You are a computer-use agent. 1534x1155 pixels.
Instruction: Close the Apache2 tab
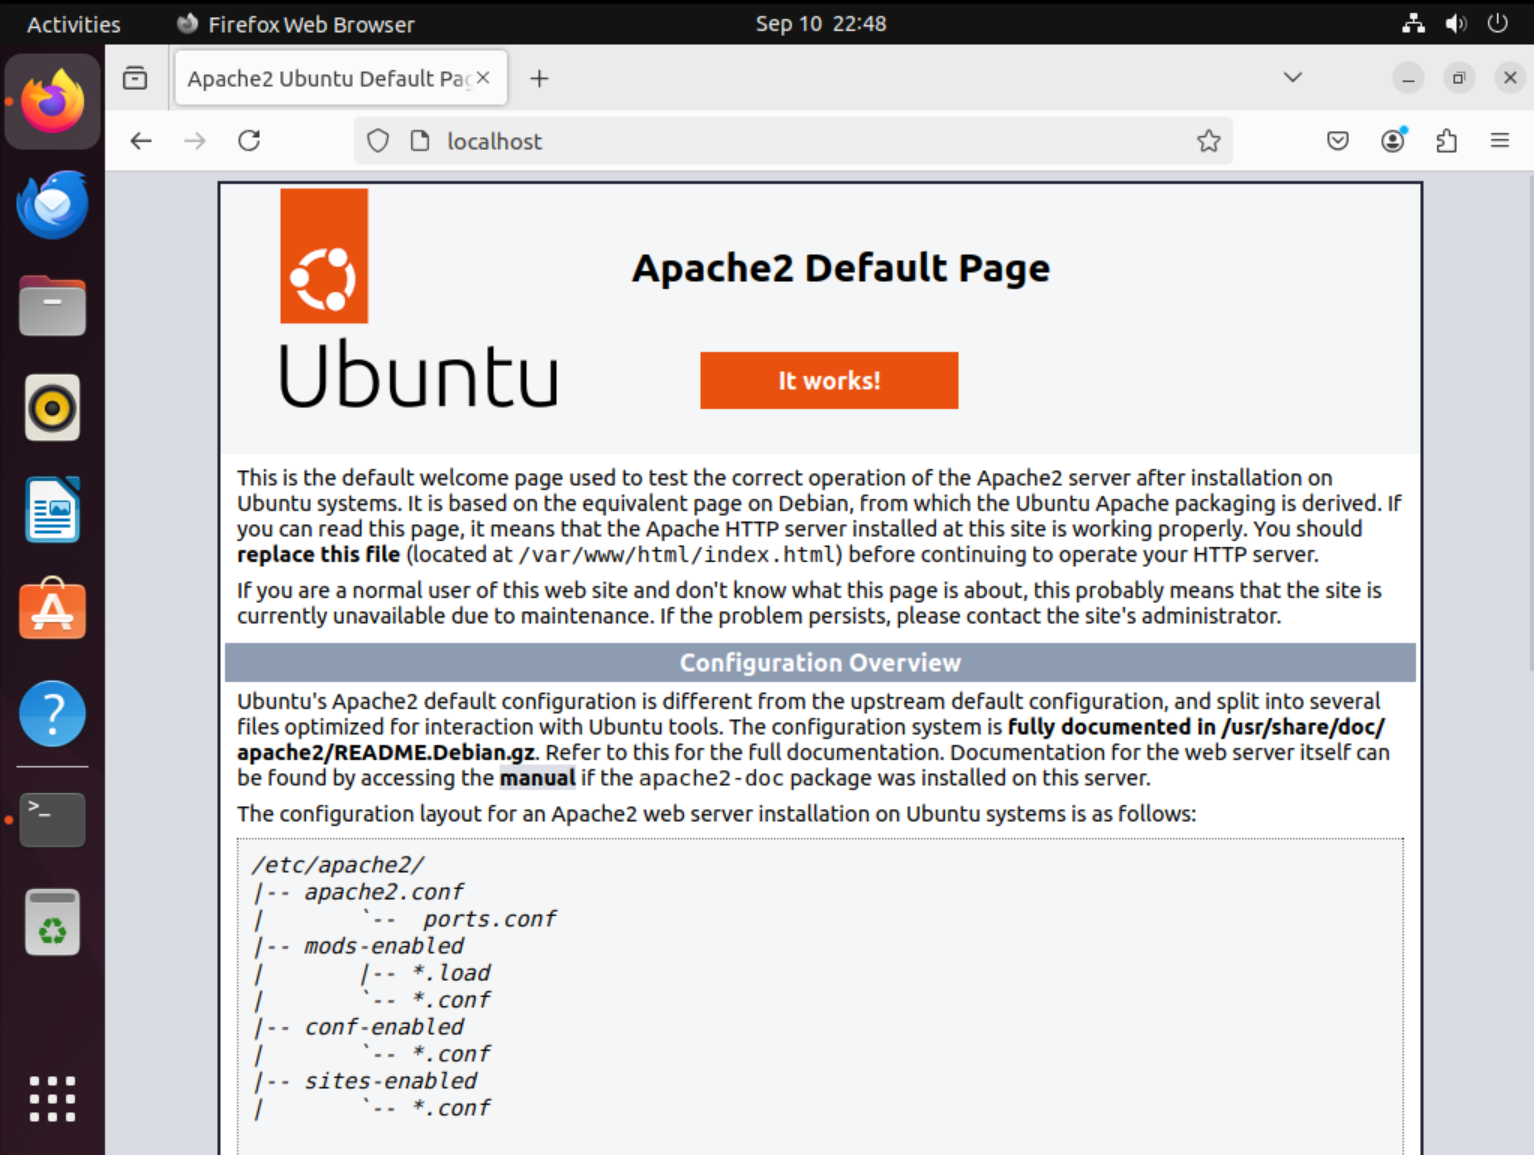[x=483, y=78]
